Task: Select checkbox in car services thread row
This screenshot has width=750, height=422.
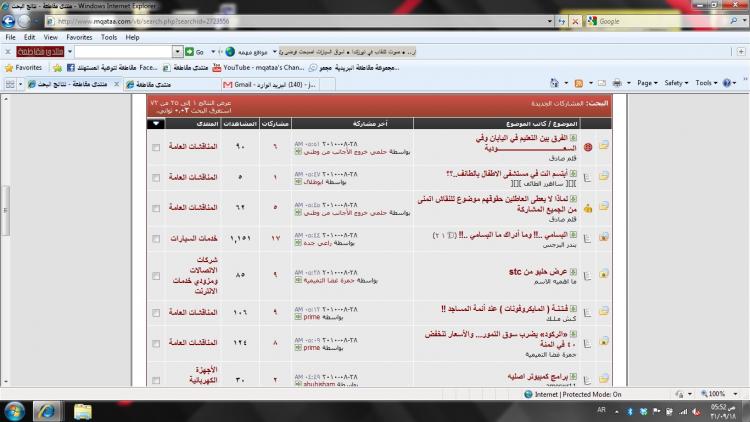Action: pos(155,239)
